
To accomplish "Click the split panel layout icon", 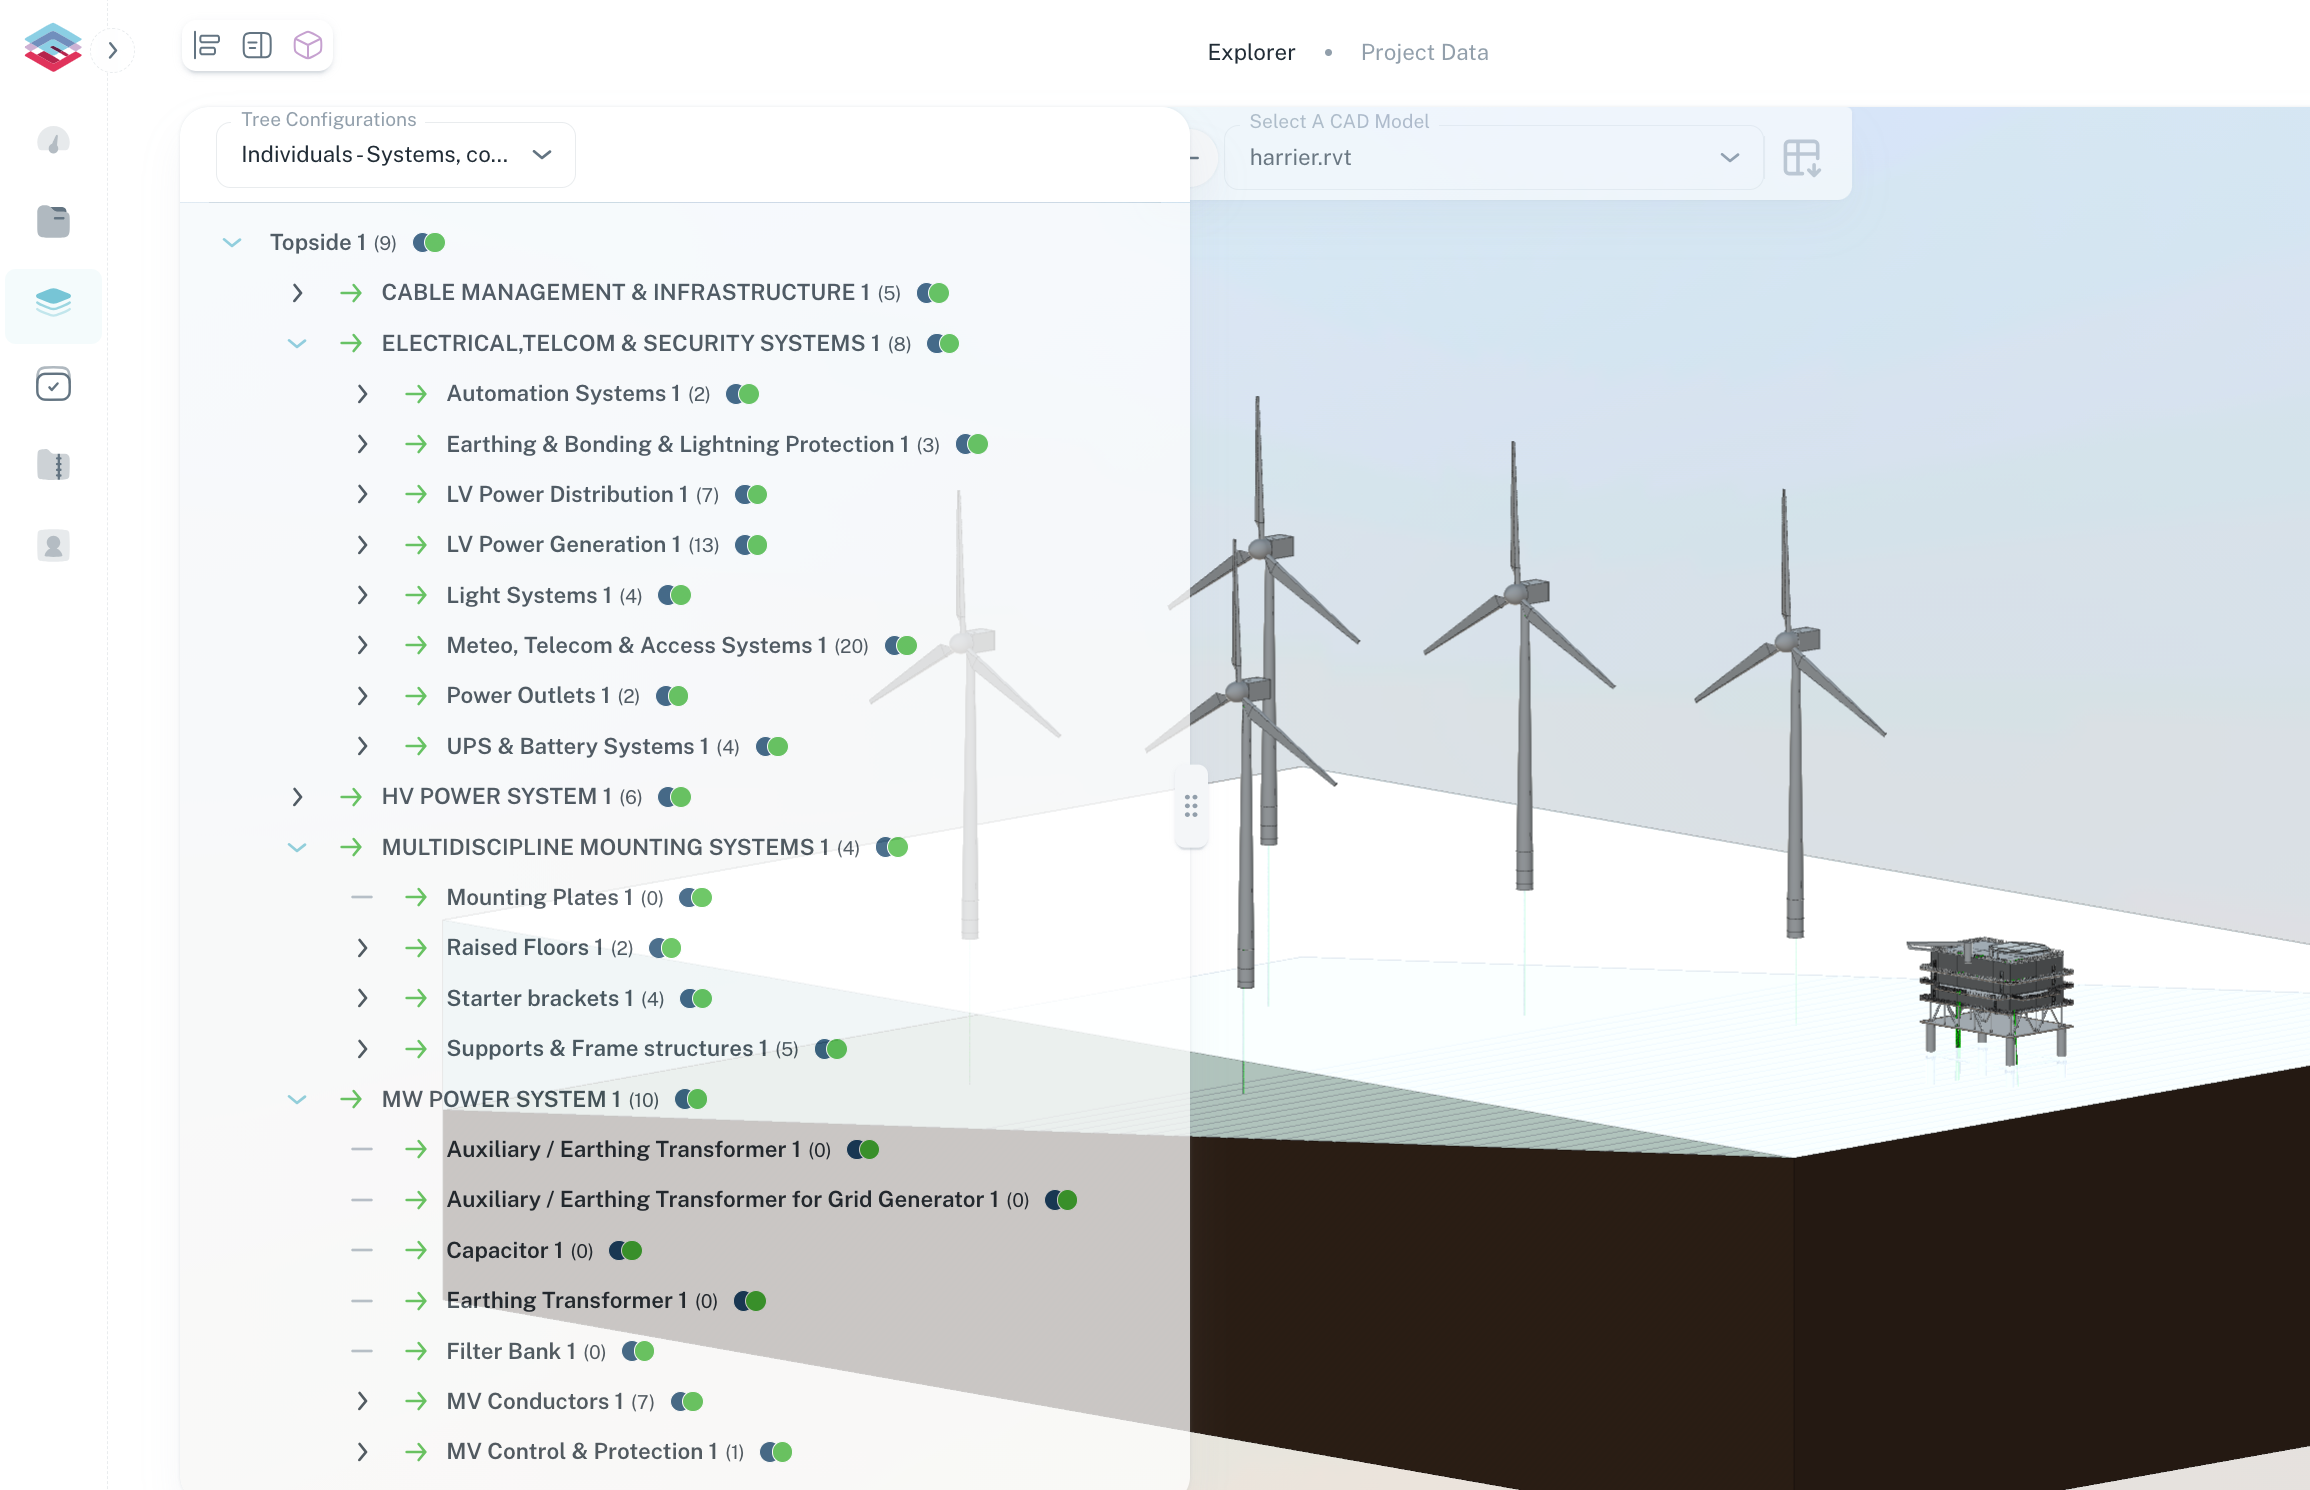I will [x=257, y=45].
